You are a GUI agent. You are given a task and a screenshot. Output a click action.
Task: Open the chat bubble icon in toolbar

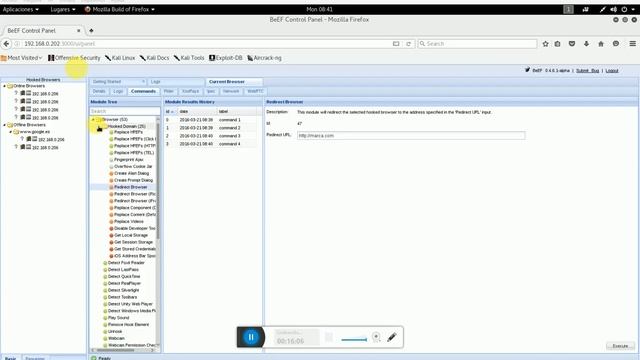616,44
